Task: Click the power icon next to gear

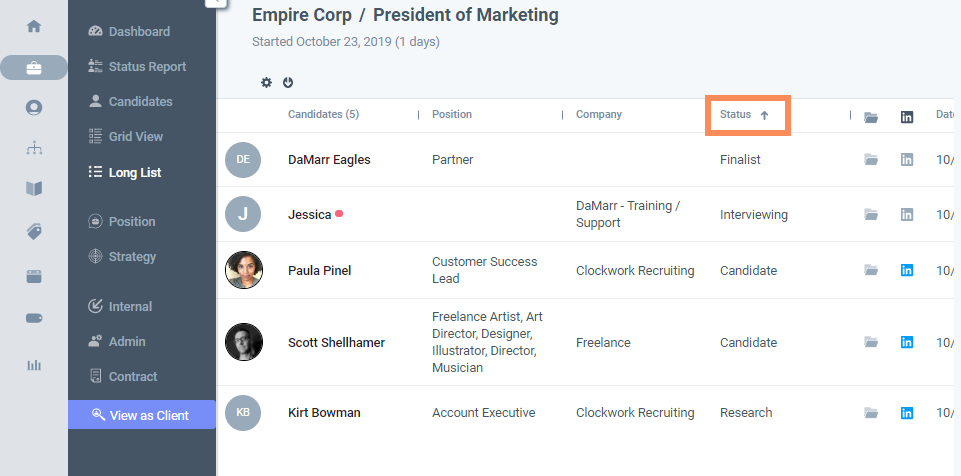Action: 288,82
